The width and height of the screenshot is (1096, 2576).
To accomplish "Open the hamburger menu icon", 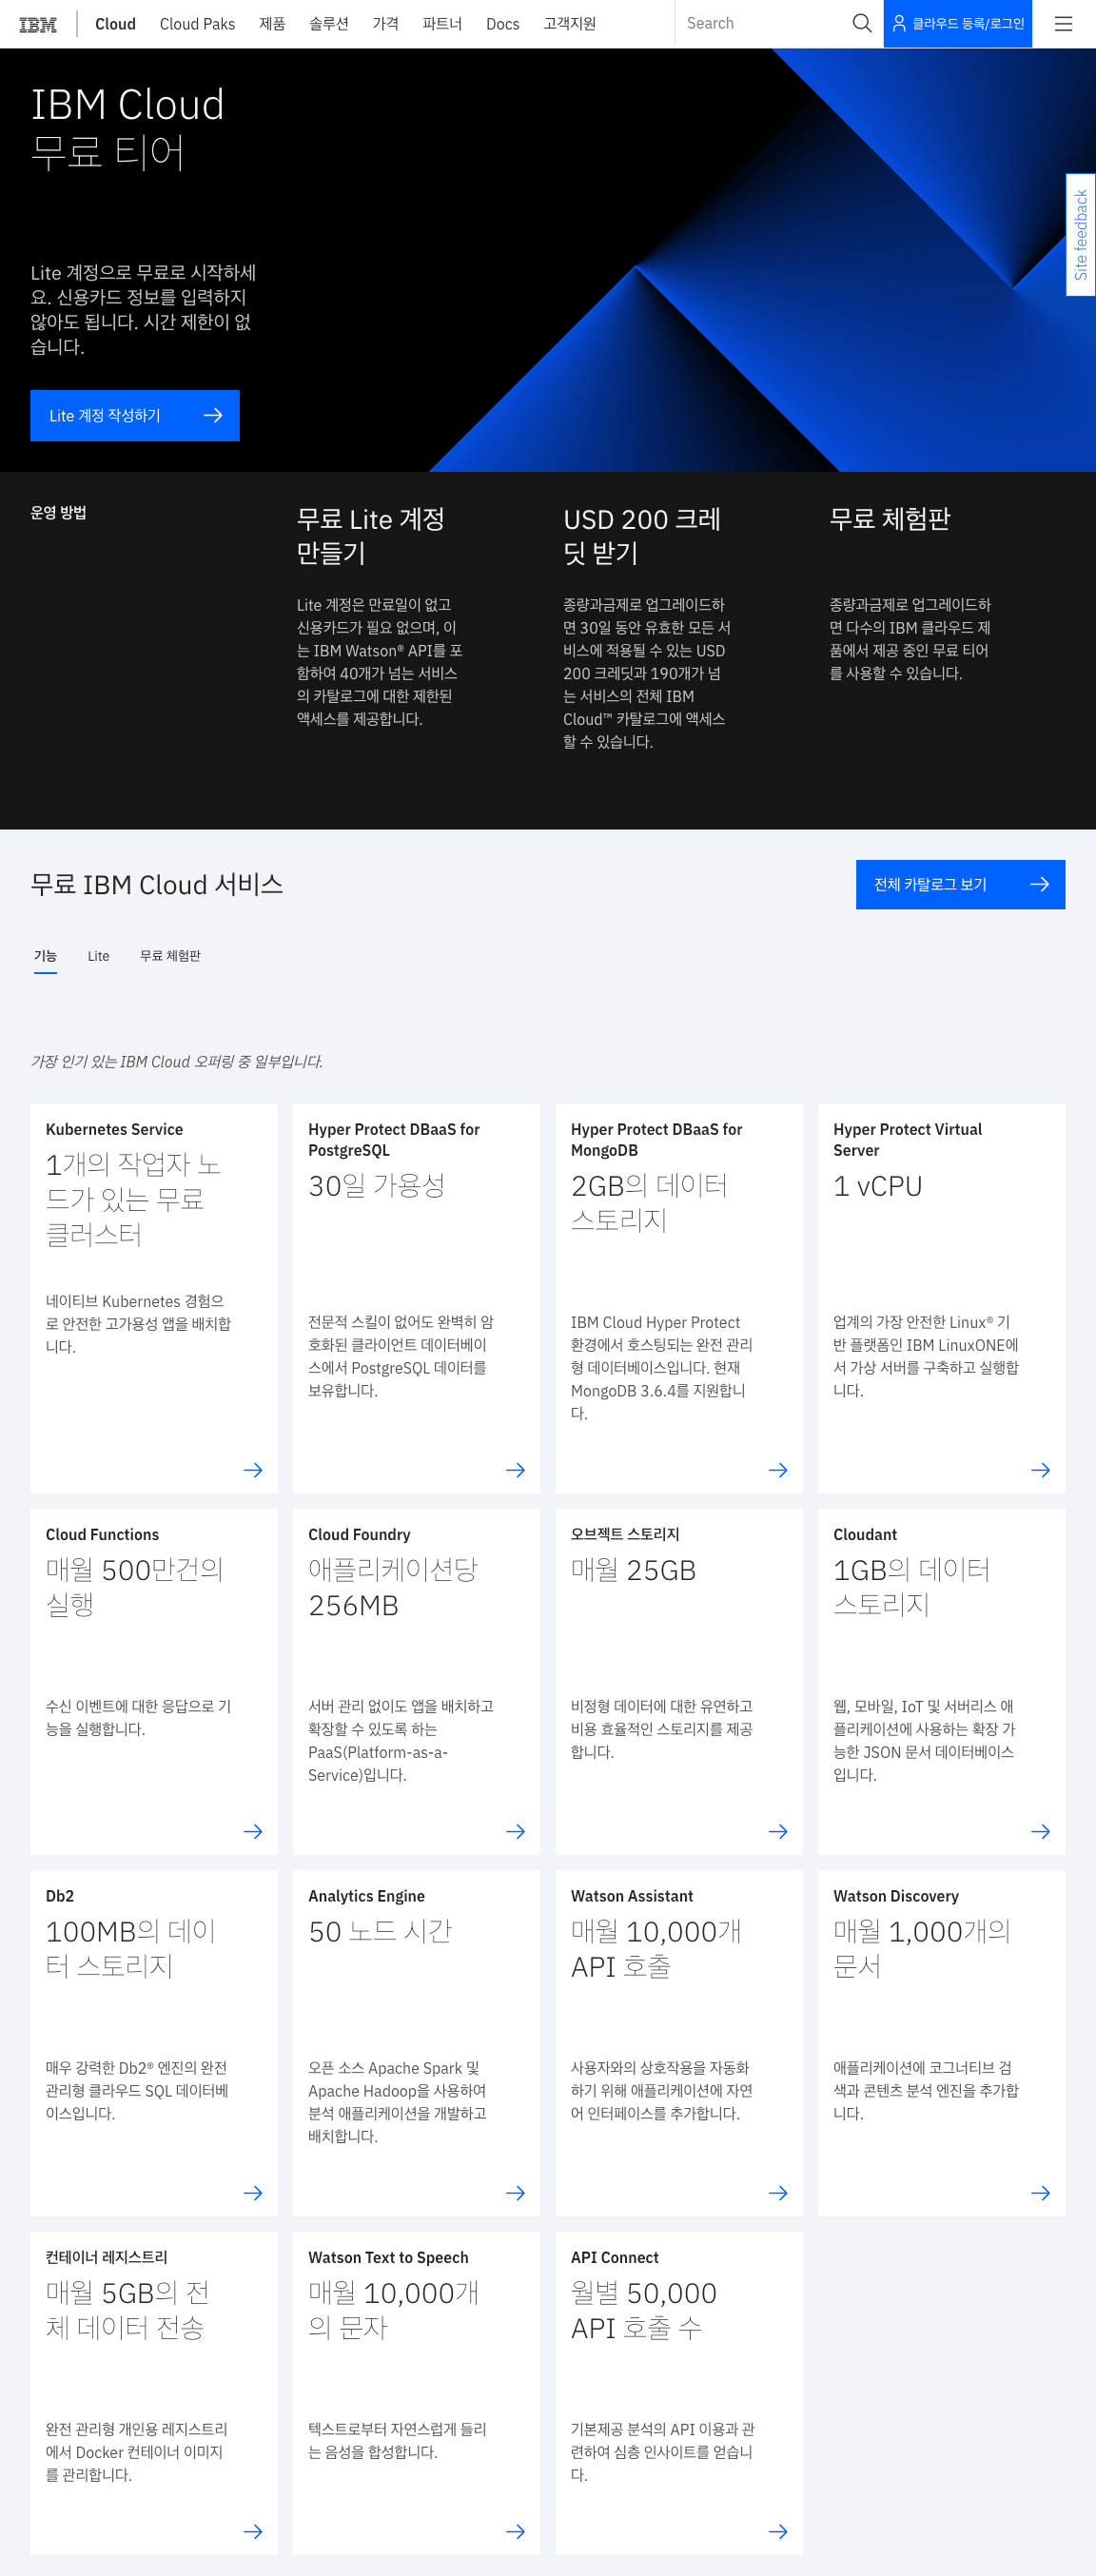I will (x=1063, y=23).
